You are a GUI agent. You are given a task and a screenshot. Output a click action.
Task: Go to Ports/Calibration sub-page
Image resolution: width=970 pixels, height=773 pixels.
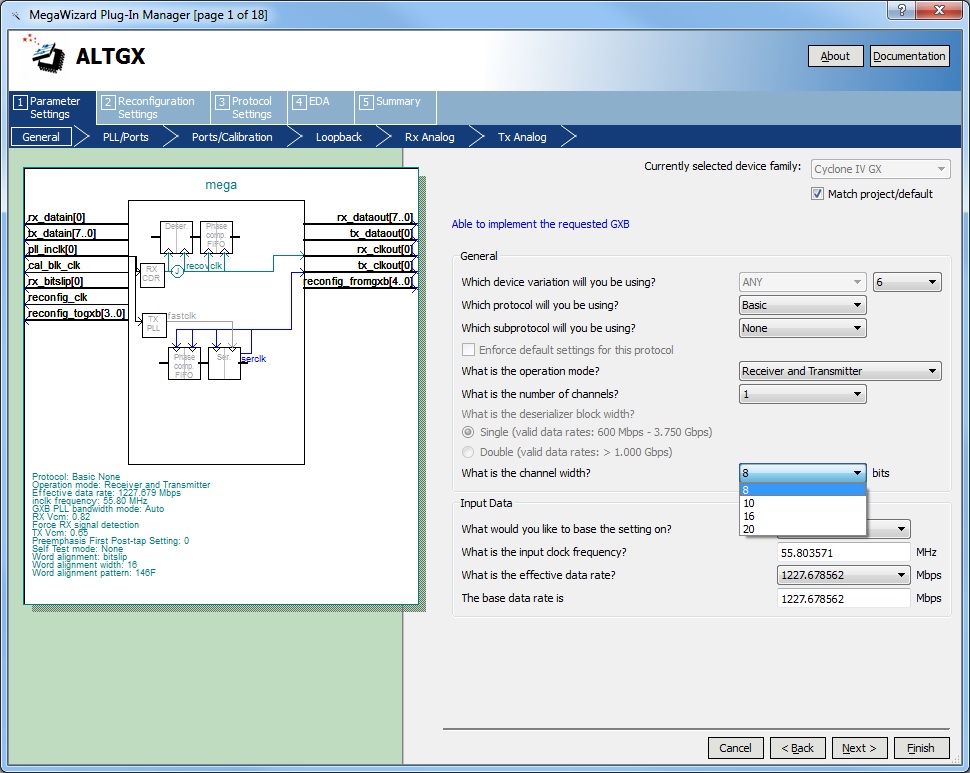coord(232,137)
